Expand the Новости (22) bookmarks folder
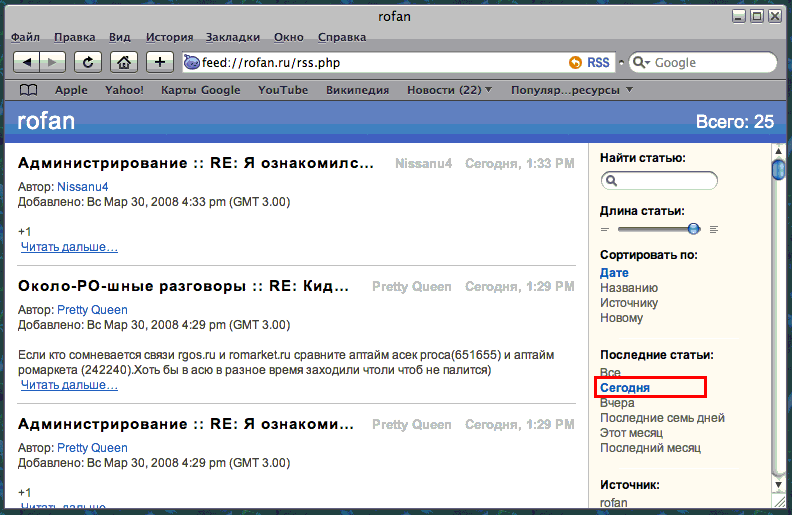The height and width of the screenshot is (515, 792). [450, 90]
